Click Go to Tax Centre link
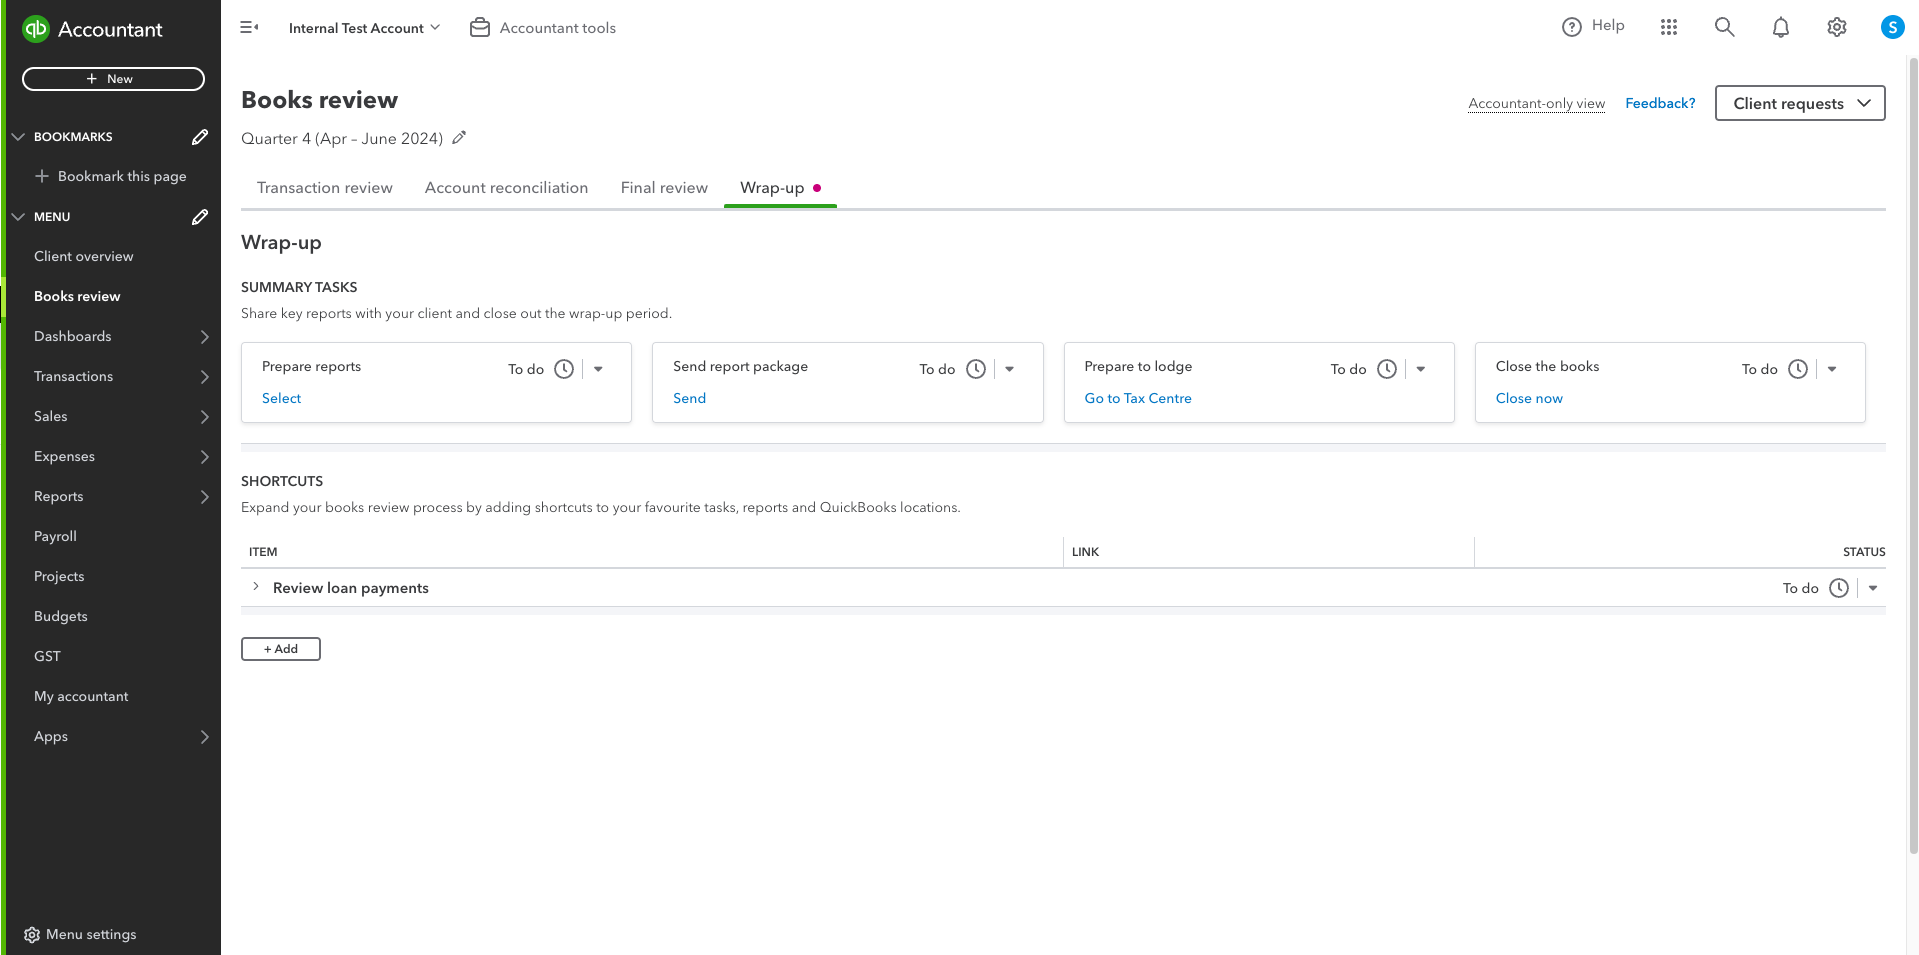 tap(1138, 398)
